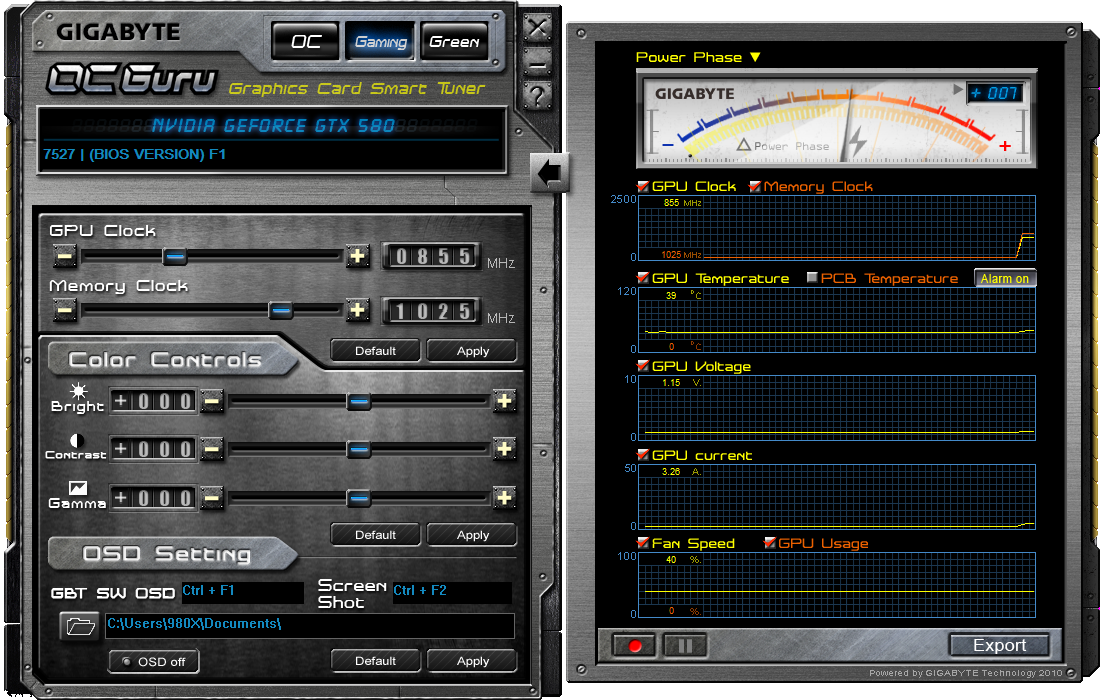Decrease Memory Clock with the minus button
This screenshot has height=700, width=1100.
65,309
